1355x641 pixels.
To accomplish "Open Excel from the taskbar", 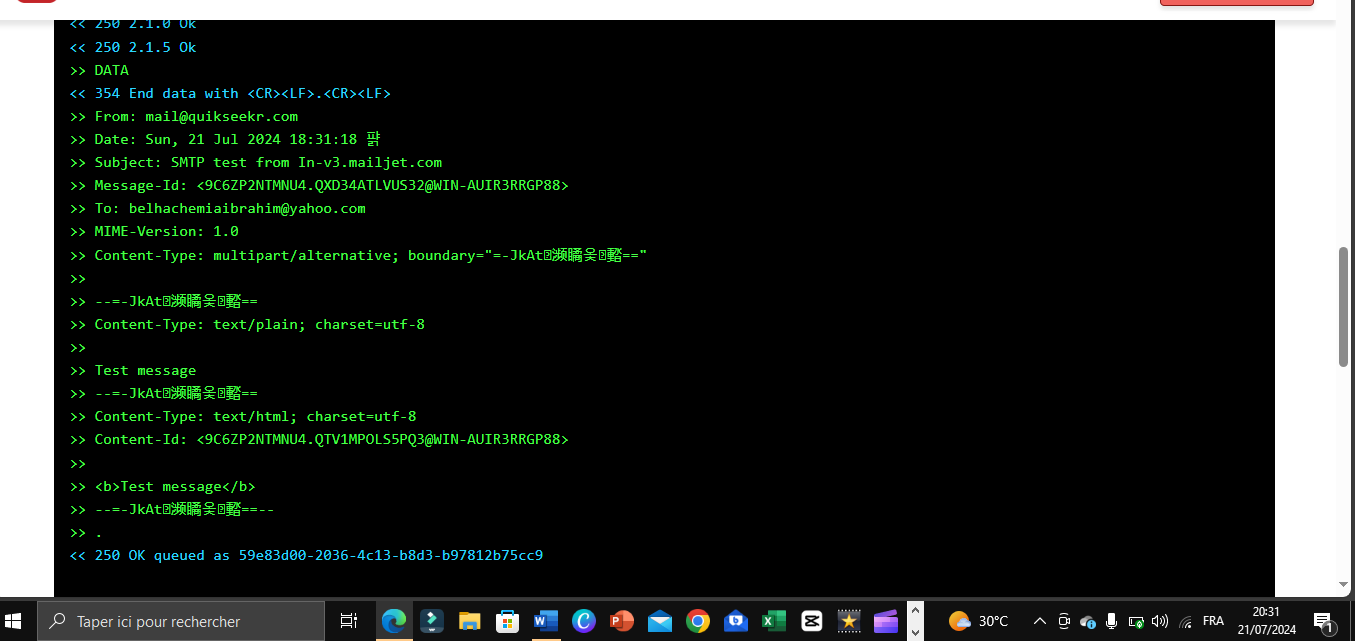I will [774, 621].
